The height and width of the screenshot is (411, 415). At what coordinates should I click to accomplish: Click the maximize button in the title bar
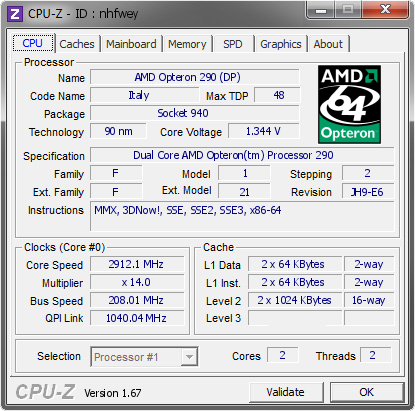pyautogui.click(x=348, y=10)
